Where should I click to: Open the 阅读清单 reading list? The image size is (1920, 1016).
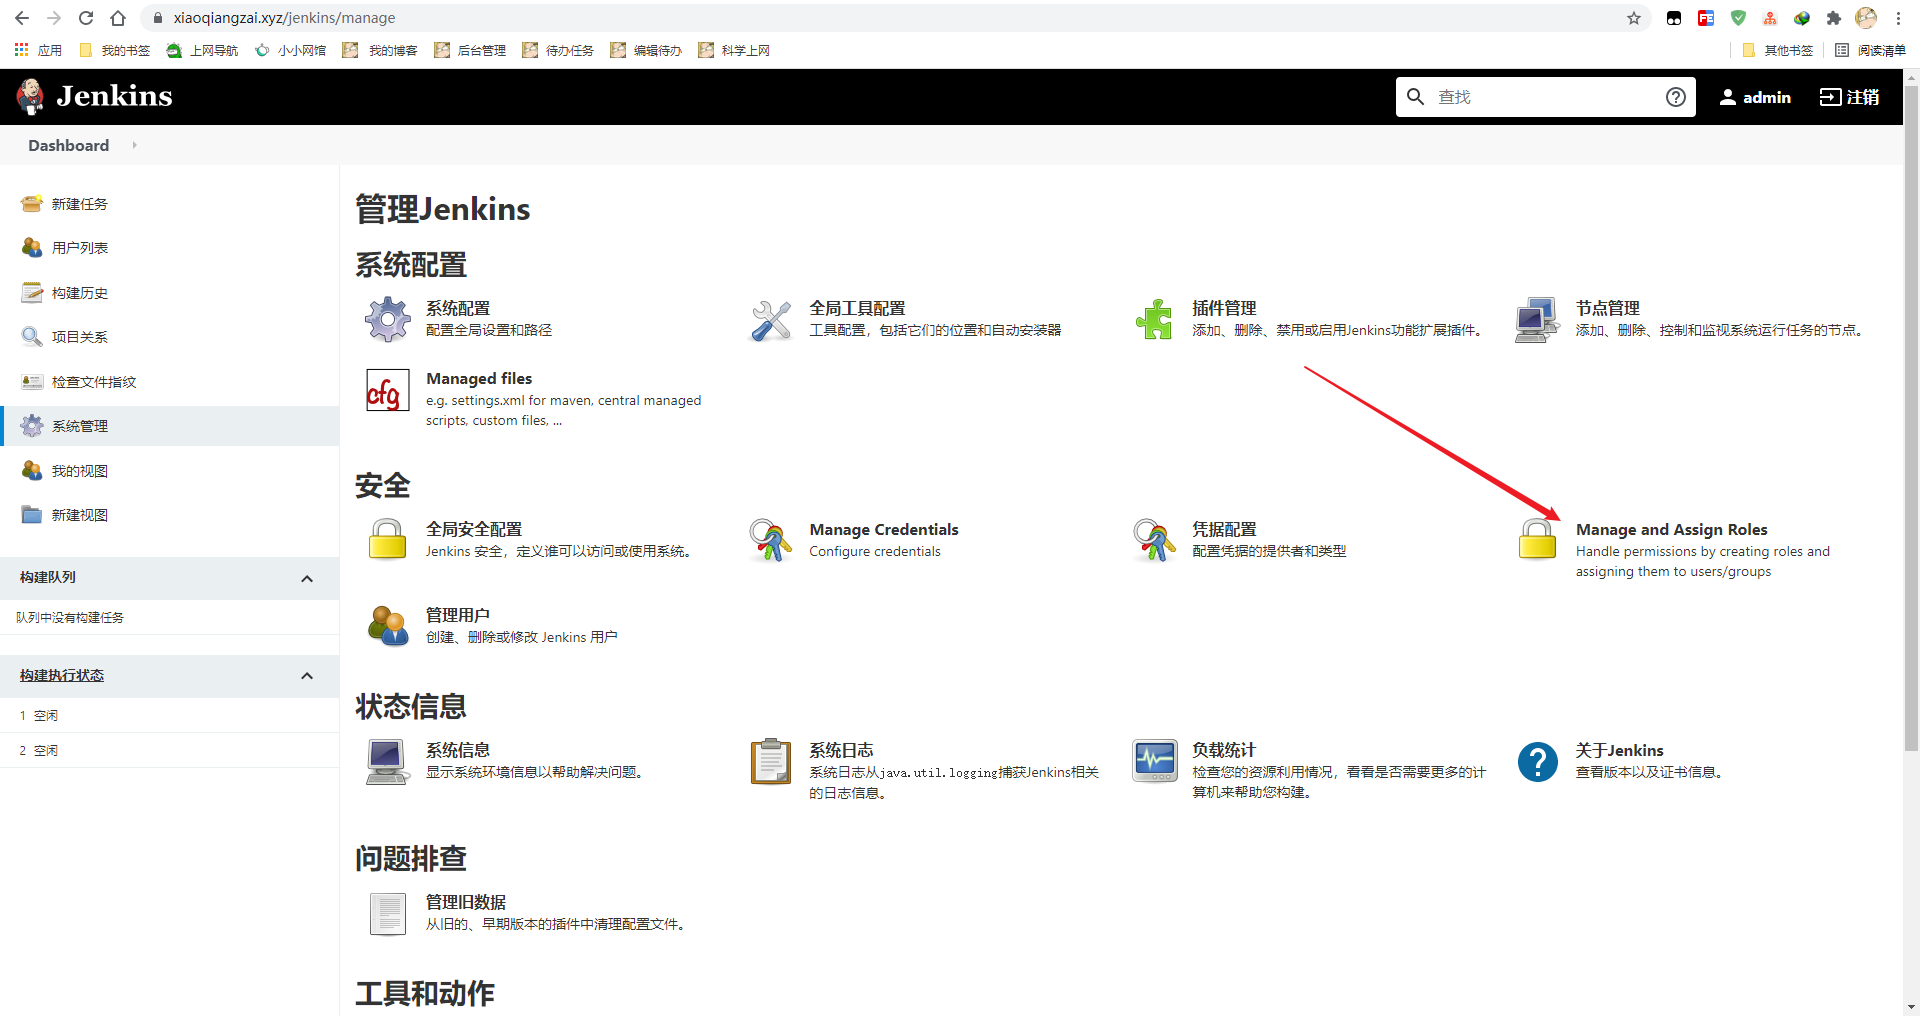coord(1870,50)
